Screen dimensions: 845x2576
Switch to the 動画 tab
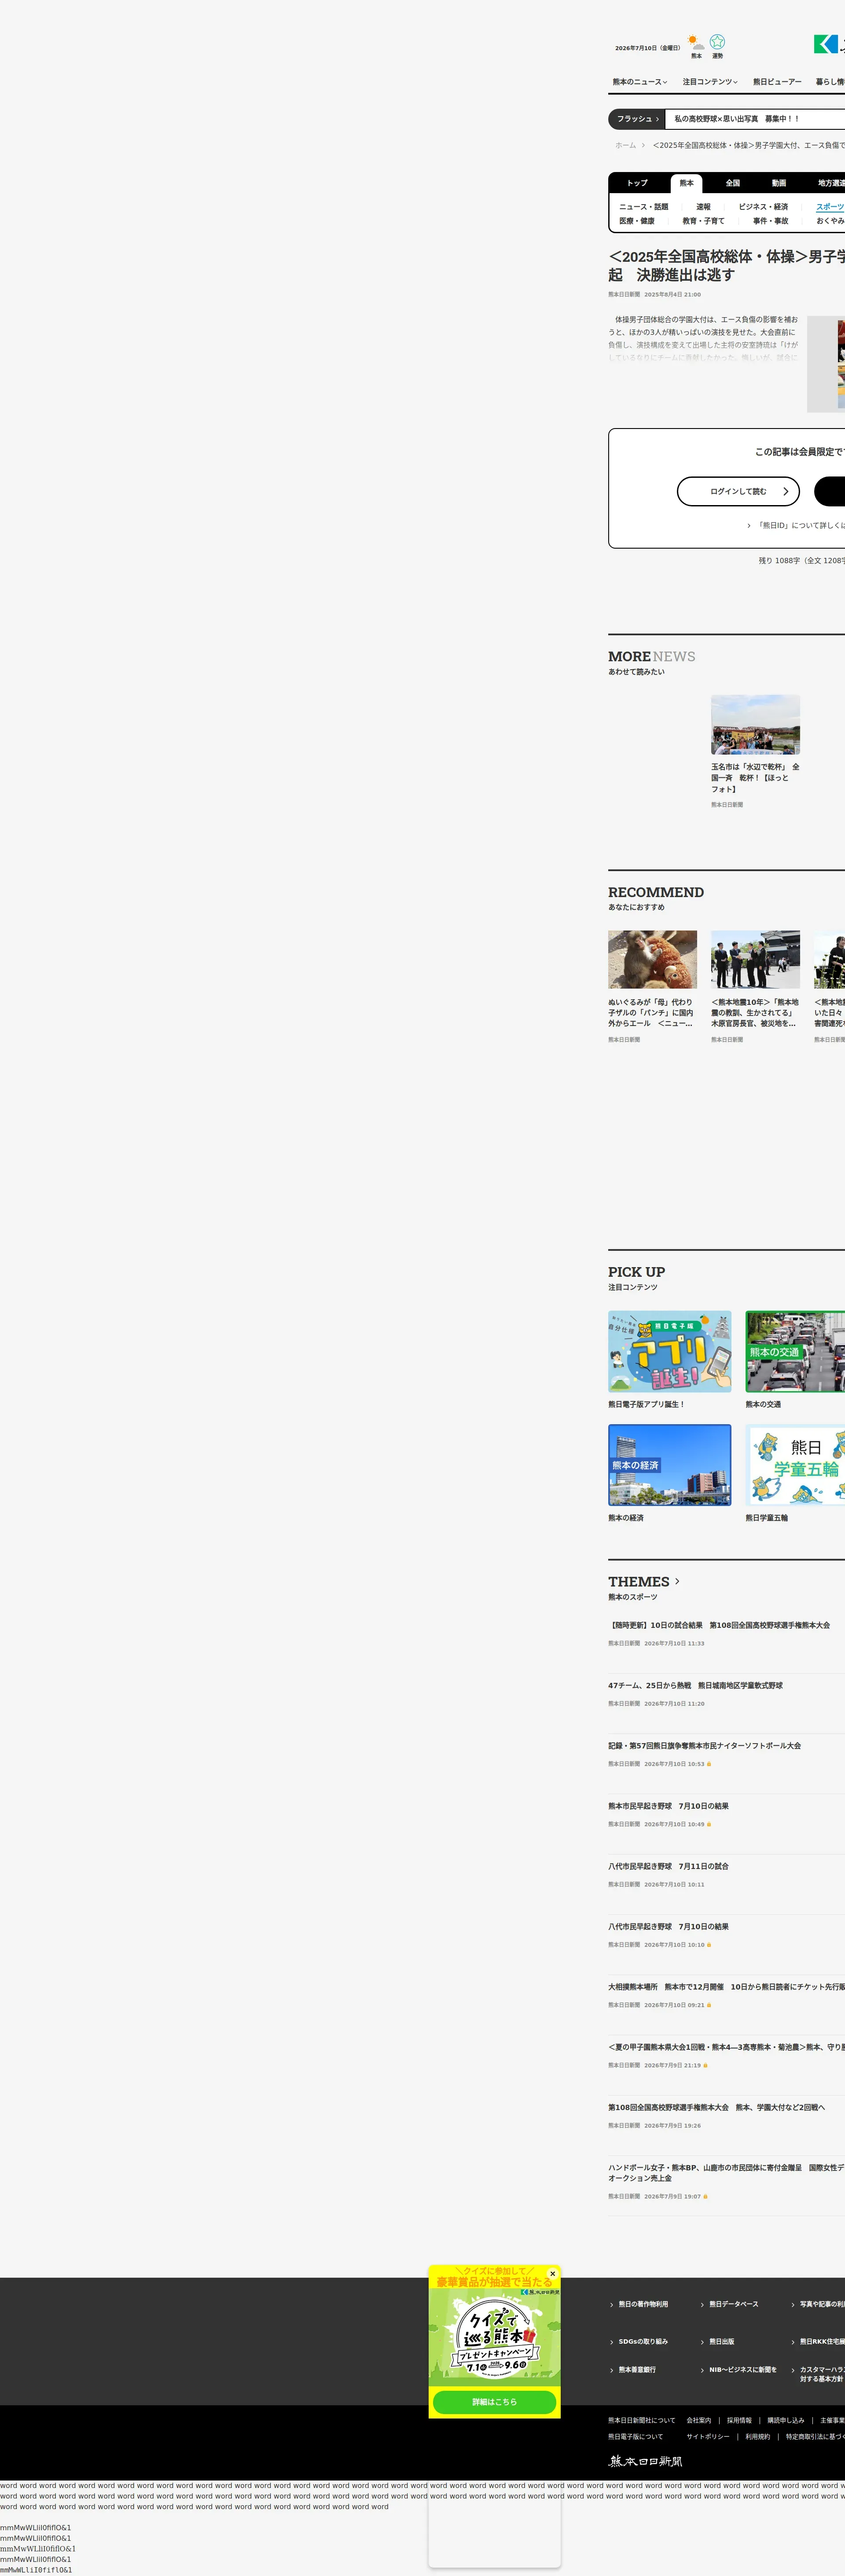tap(779, 183)
